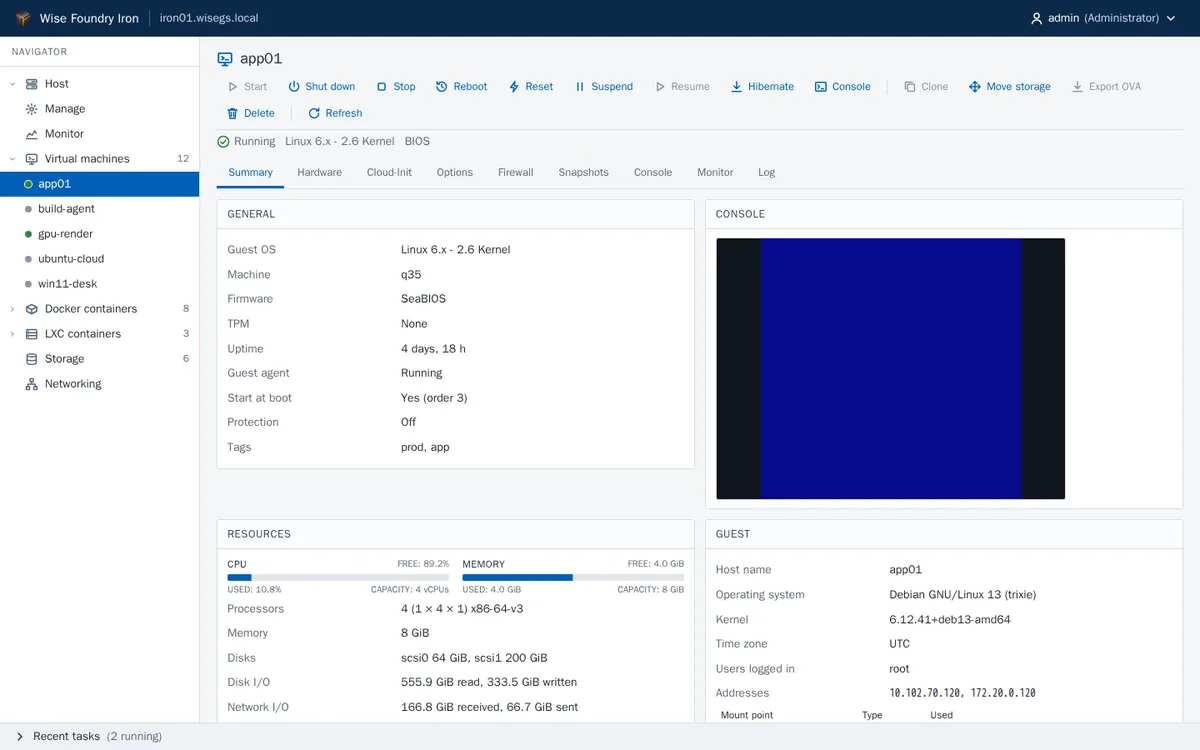The width and height of the screenshot is (1200, 750).
Task: Click the CPU usage bar
Action: click(x=338, y=577)
